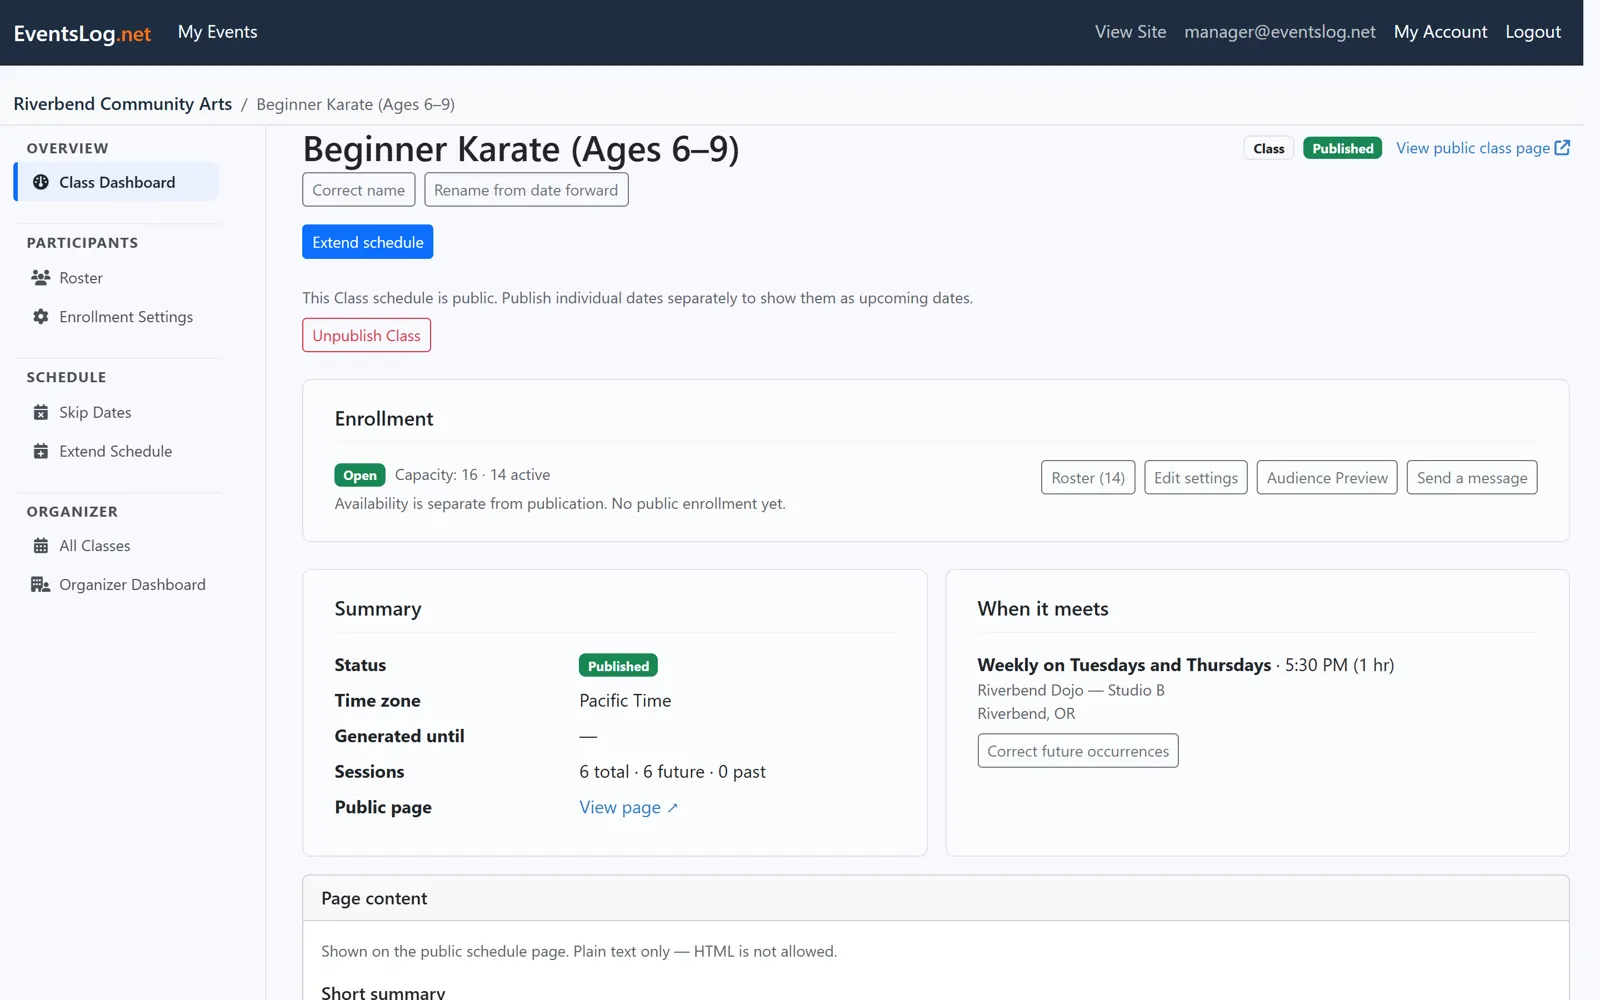Open Audience Preview
This screenshot has height=1000, width=1600.
(x=1327, y=478)
